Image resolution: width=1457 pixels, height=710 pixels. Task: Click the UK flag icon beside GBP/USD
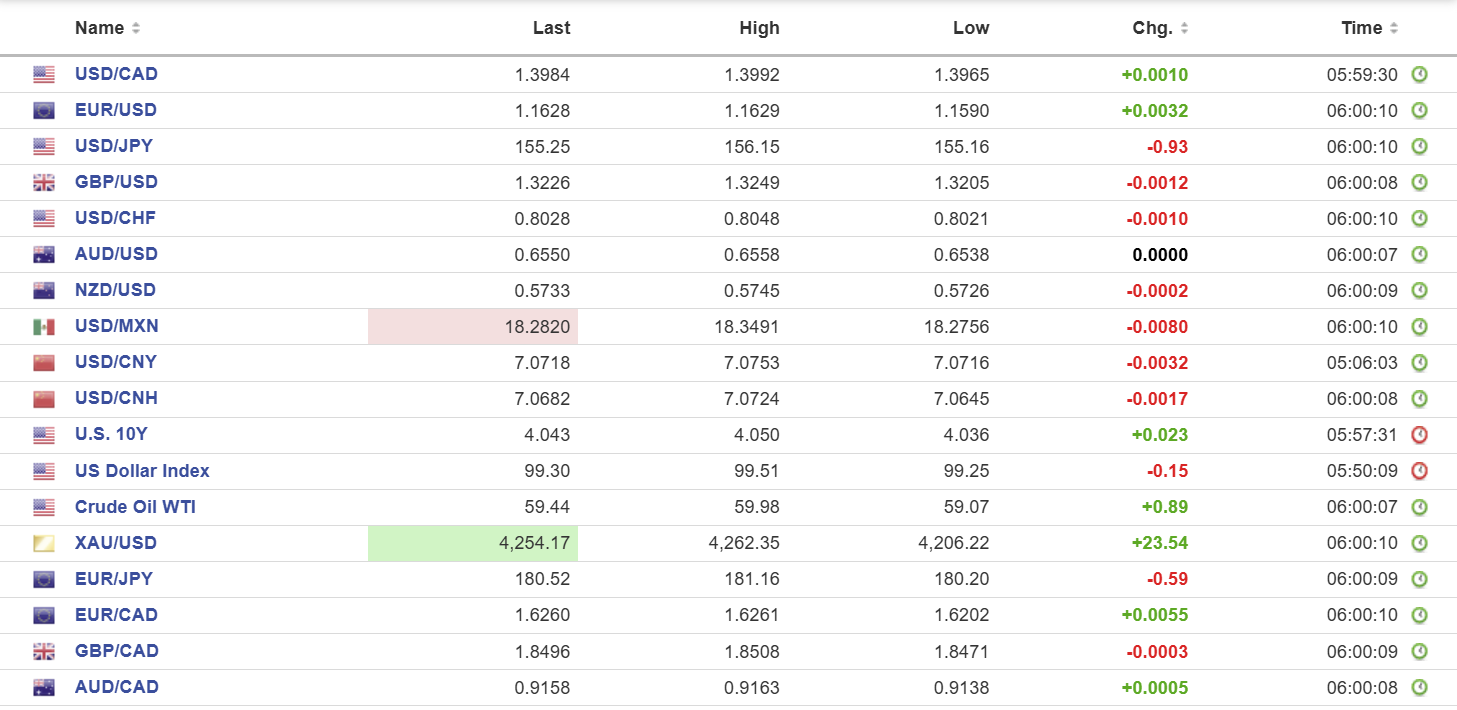tap(43, 183)
